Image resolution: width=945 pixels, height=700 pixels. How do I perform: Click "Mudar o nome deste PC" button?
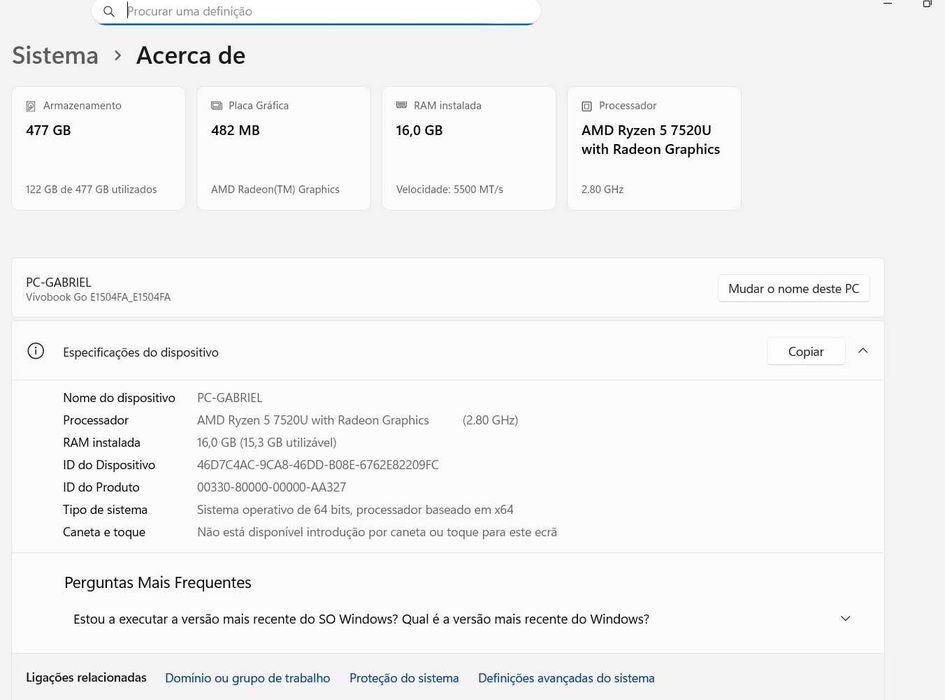794,289
